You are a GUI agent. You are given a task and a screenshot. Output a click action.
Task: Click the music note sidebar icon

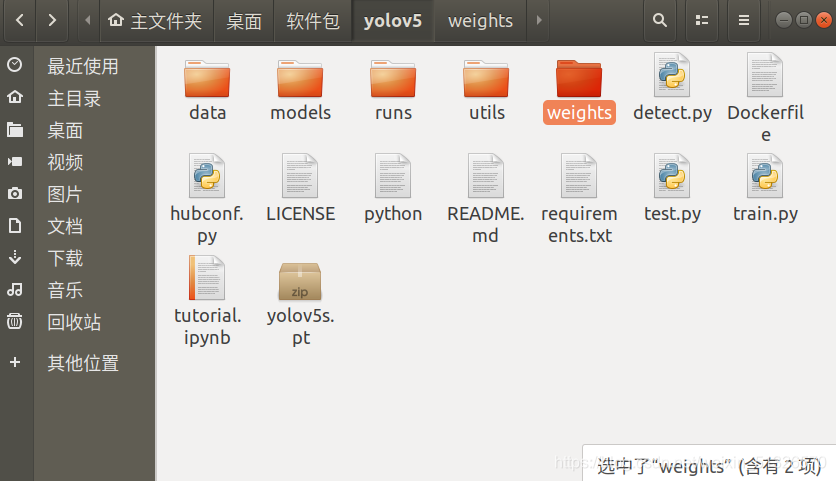pyautogui.click(x=15, y=290)
